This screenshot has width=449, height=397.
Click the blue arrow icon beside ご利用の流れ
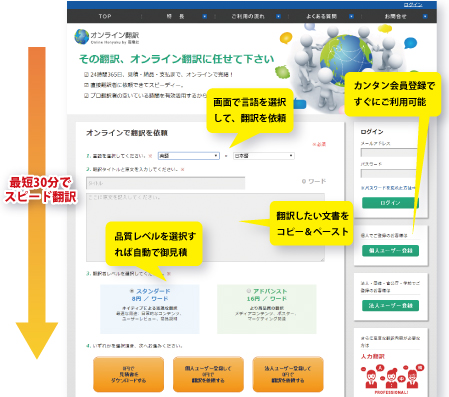(x=278, y=16)
